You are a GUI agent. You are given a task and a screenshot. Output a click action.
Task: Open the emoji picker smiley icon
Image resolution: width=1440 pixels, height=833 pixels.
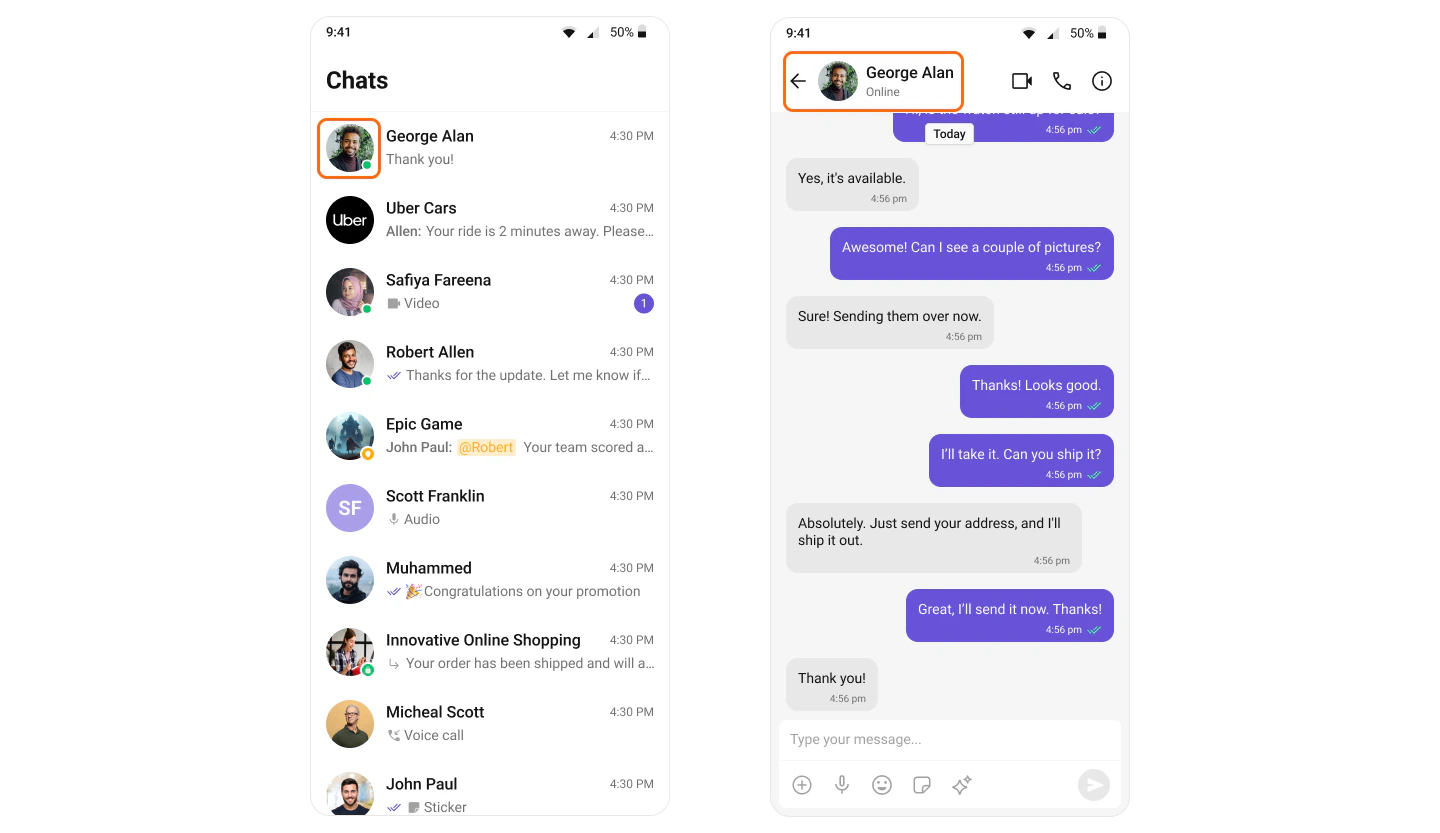click(x=882, y=785)
